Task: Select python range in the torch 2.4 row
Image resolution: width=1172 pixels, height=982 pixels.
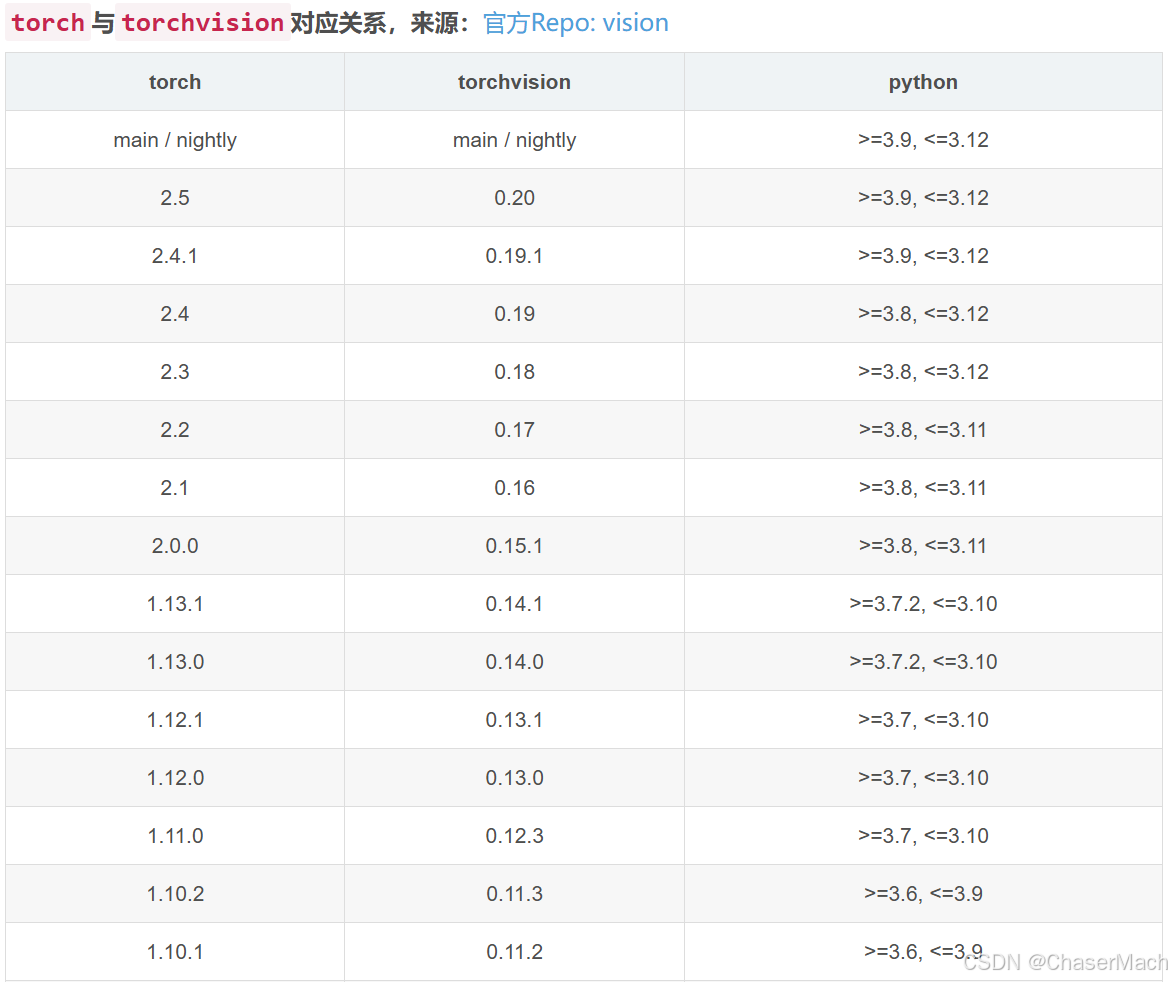Action: [923, 314]
